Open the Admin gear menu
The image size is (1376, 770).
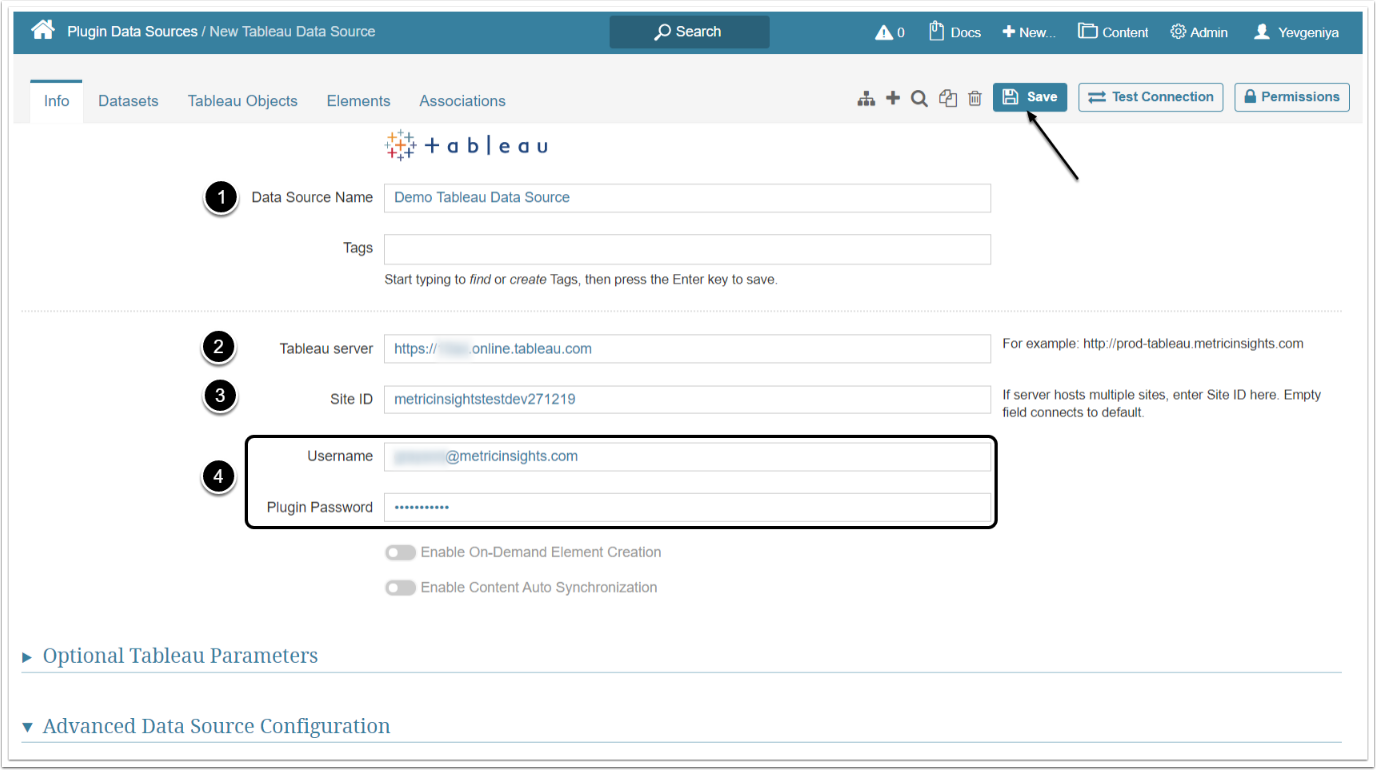click(1199, 32)
